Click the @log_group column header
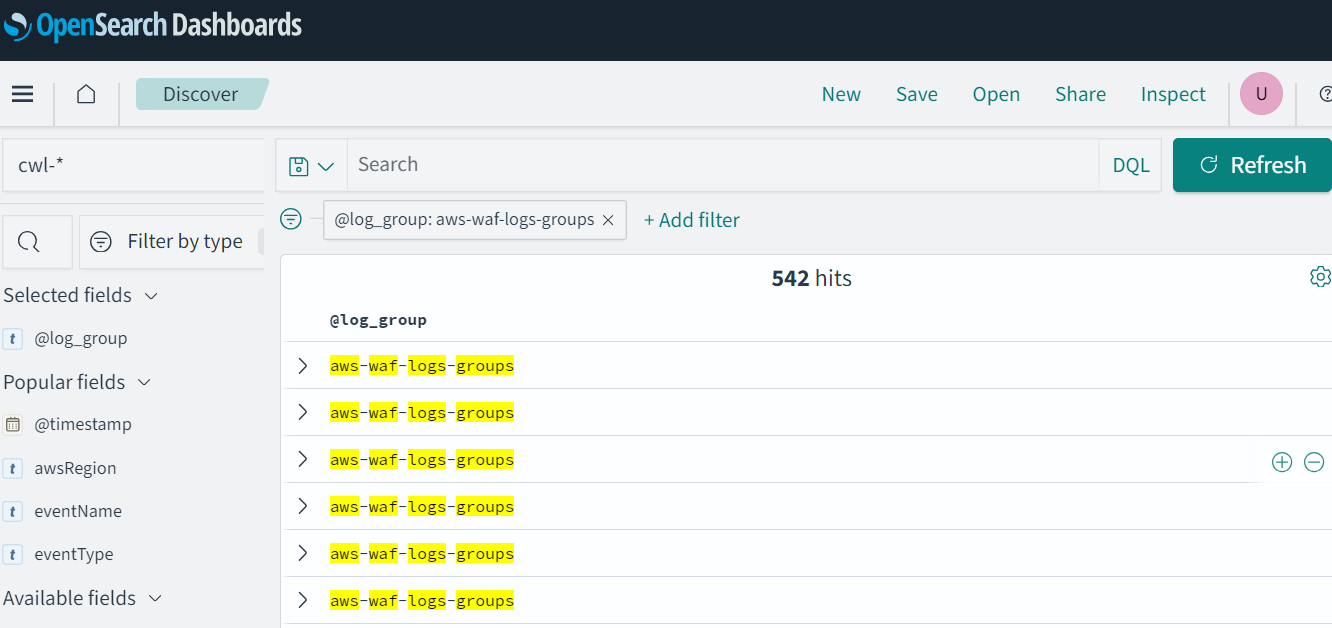 pos(378,320)
